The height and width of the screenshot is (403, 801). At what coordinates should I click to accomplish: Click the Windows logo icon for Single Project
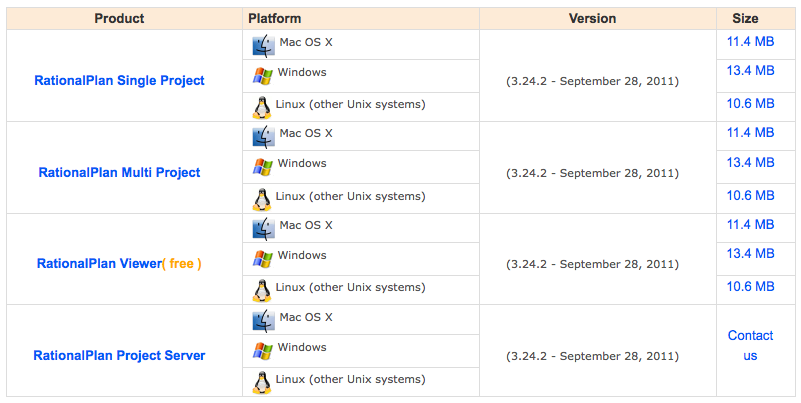(263, 76)
